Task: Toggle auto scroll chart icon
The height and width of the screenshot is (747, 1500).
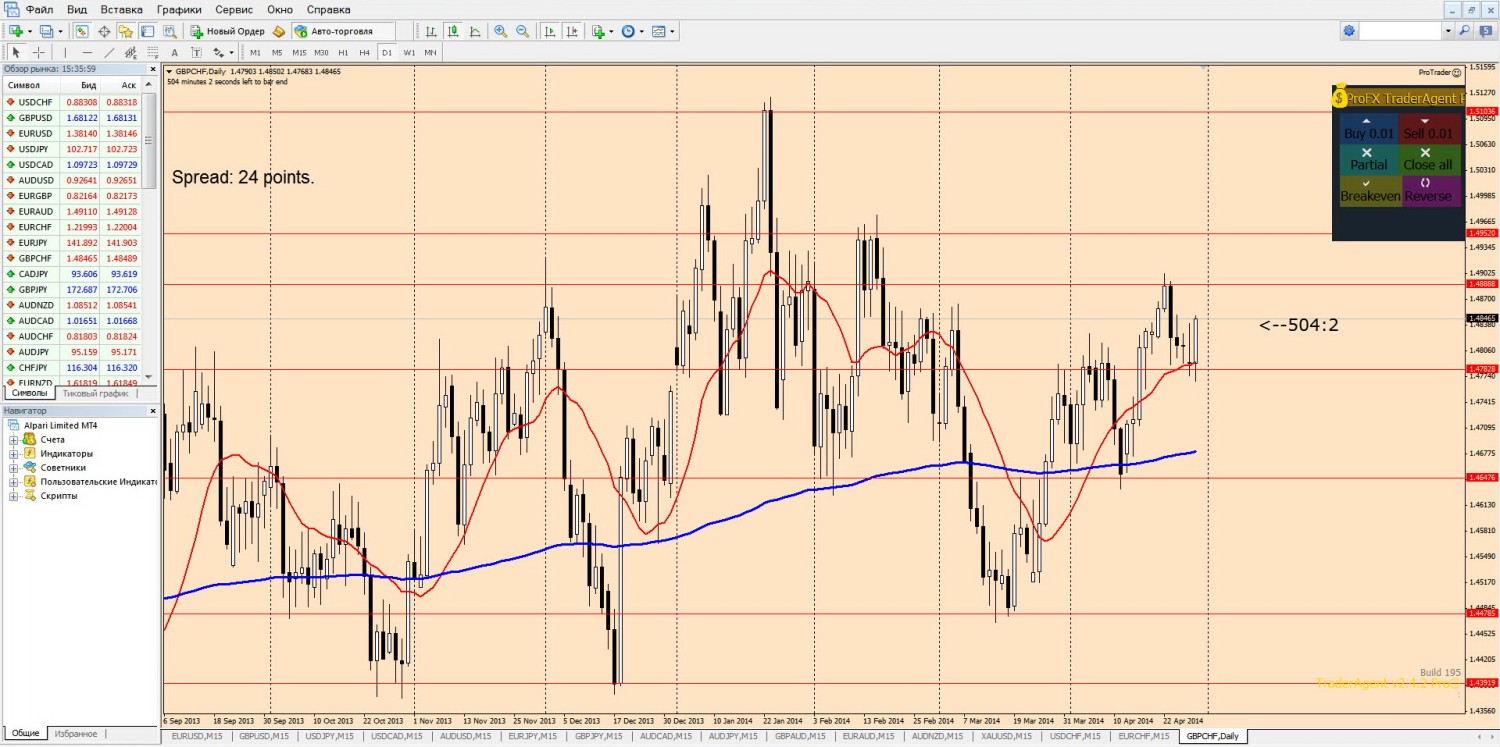Action: [x=550, y=31]
